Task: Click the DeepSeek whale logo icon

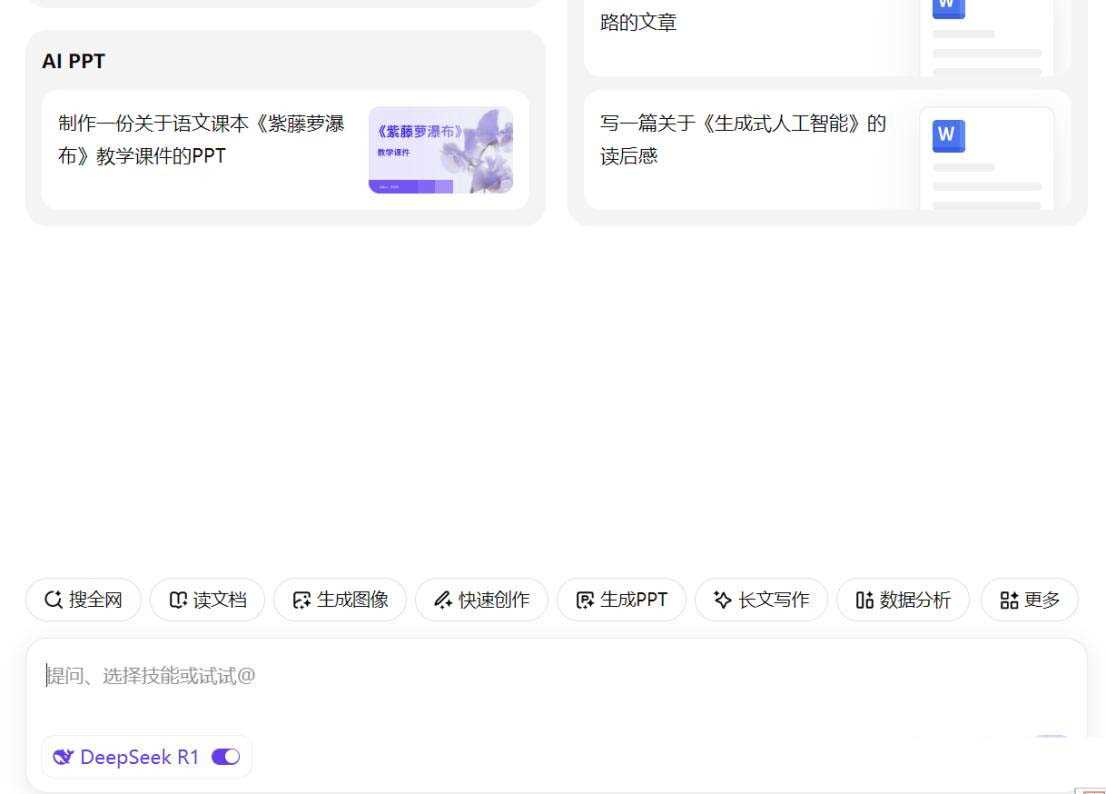Action: [63, 757]
